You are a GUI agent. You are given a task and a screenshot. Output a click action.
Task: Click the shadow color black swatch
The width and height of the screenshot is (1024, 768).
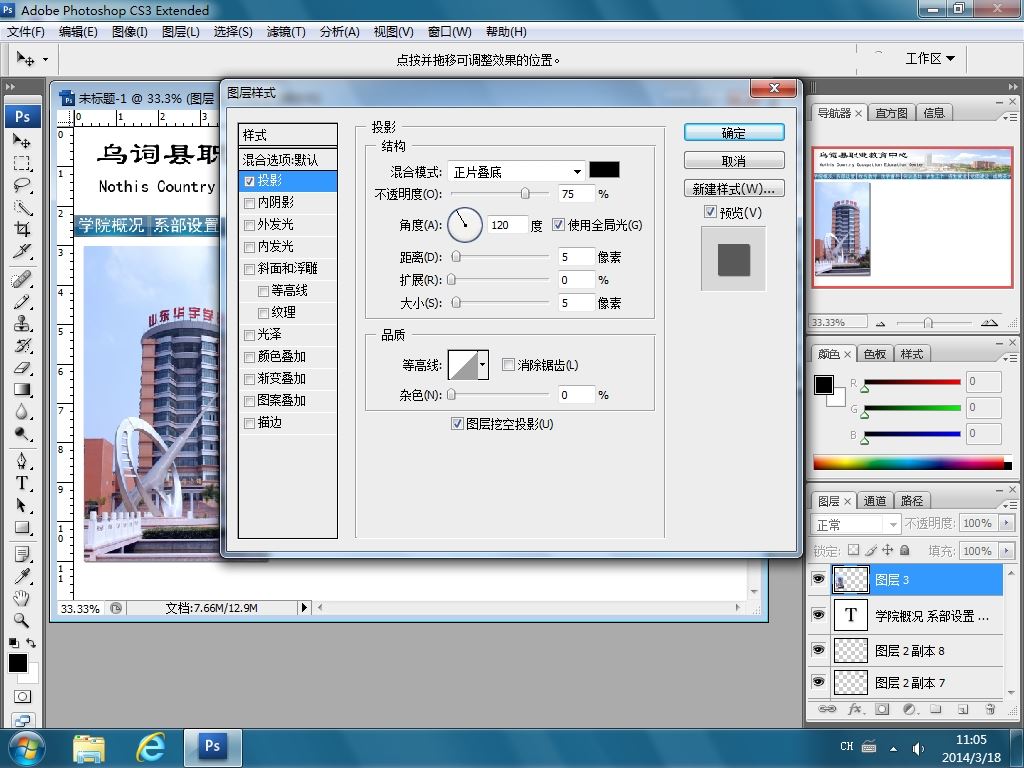[x=604, y=170]
